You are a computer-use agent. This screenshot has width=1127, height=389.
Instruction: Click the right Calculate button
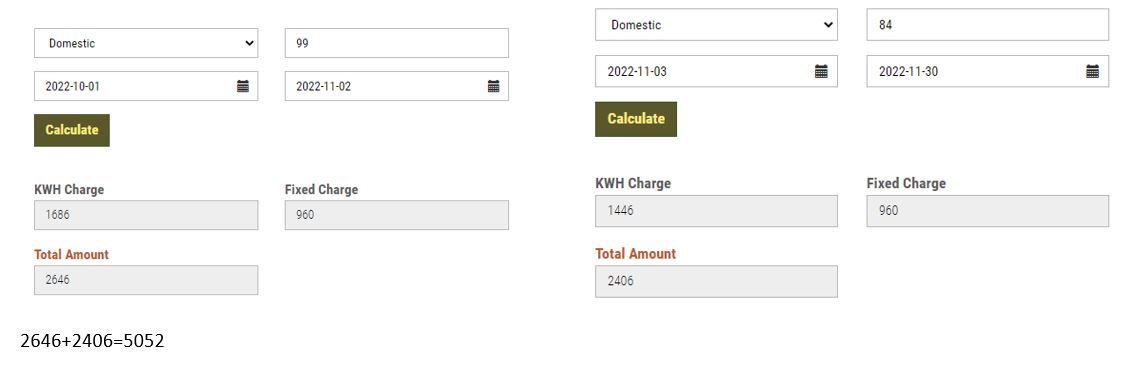click(x=636, y=119)
